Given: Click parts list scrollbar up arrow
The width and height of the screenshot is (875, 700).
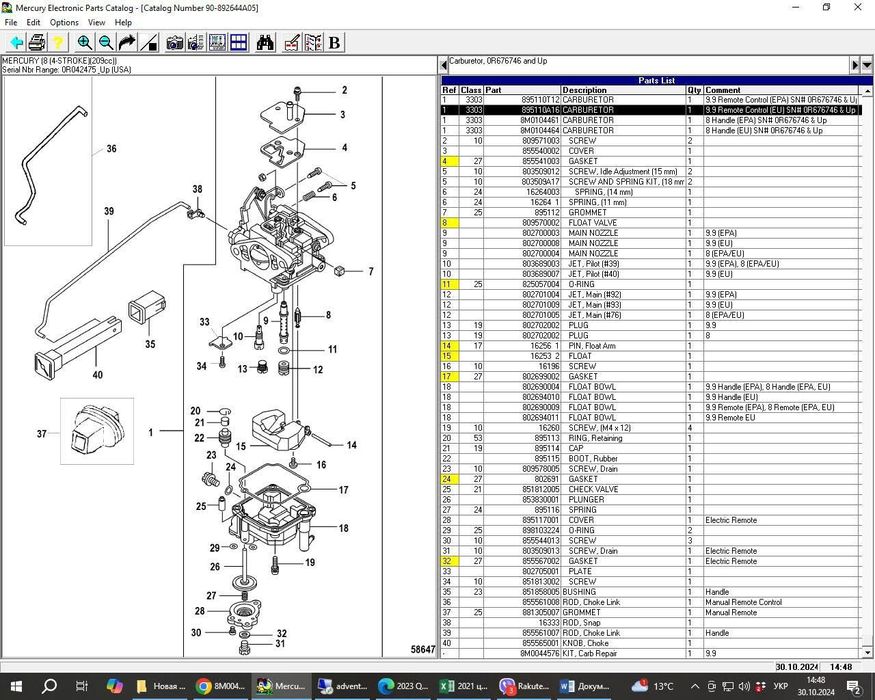Looking at the screenshot, I should 867,90.
